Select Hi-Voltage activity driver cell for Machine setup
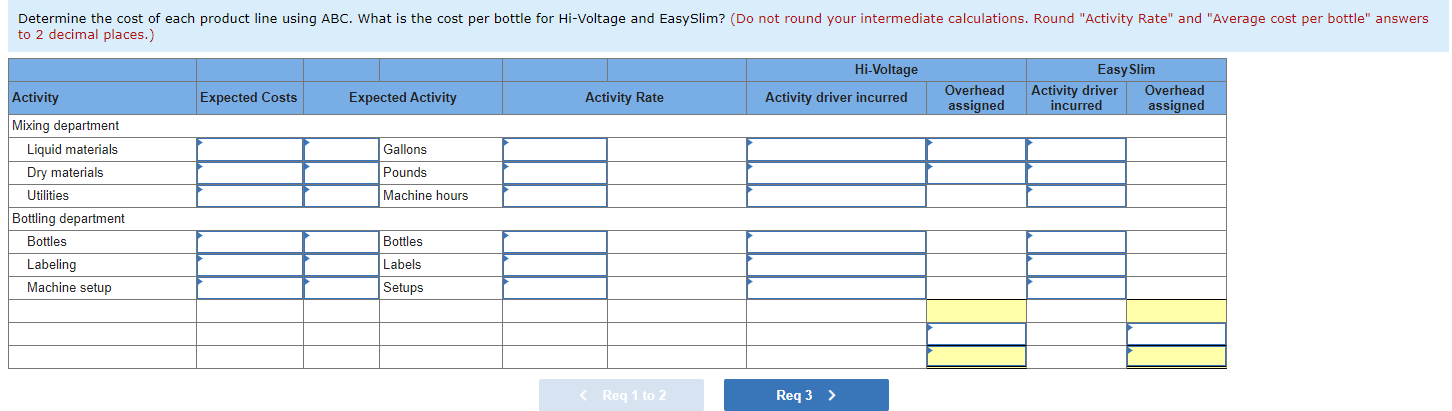The image size is (1452, 411). [836, 287]
